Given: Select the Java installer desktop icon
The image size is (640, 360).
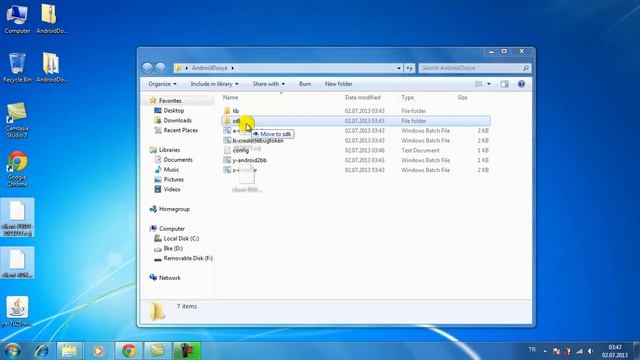Looking at the screenshot, I should tap(17, 311).
